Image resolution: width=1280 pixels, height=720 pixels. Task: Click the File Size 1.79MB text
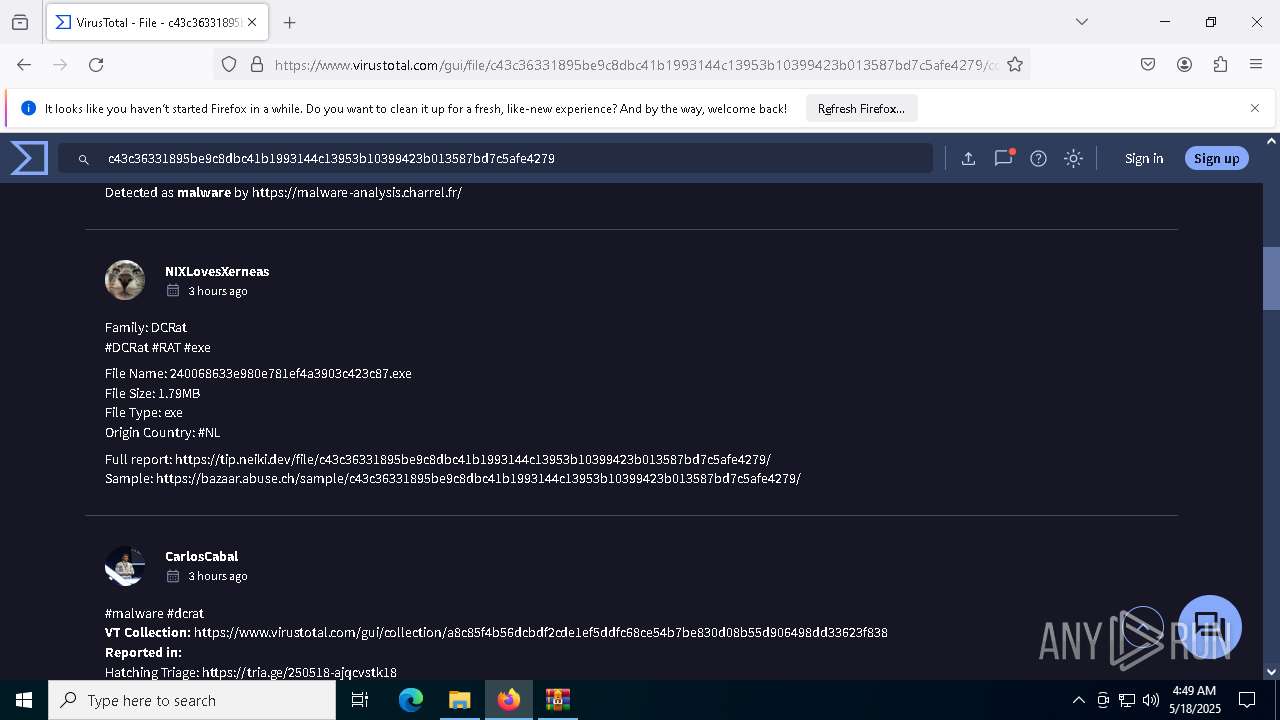(153, 393)
